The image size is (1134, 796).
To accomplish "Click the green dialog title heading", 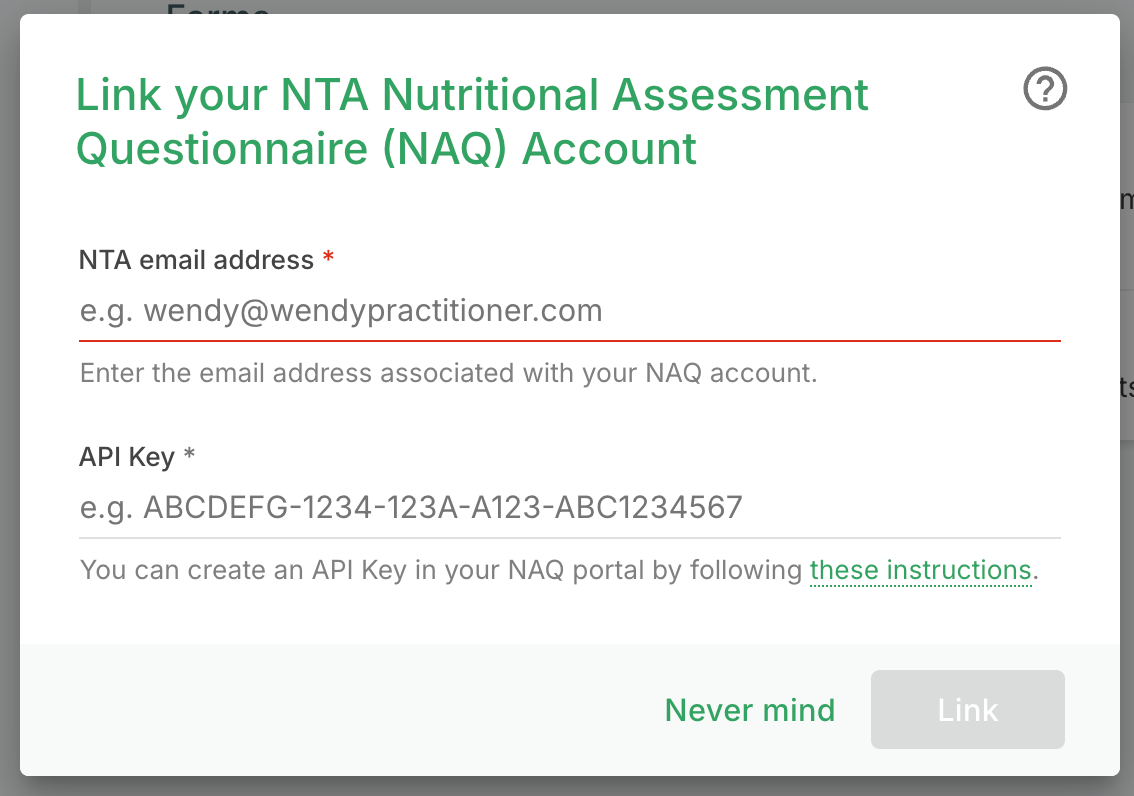I will [472, 122].
